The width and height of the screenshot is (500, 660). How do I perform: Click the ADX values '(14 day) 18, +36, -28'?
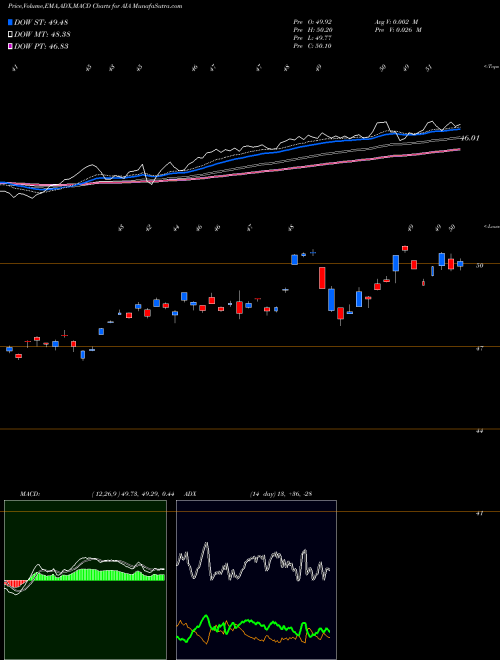(x=281, y=494)
